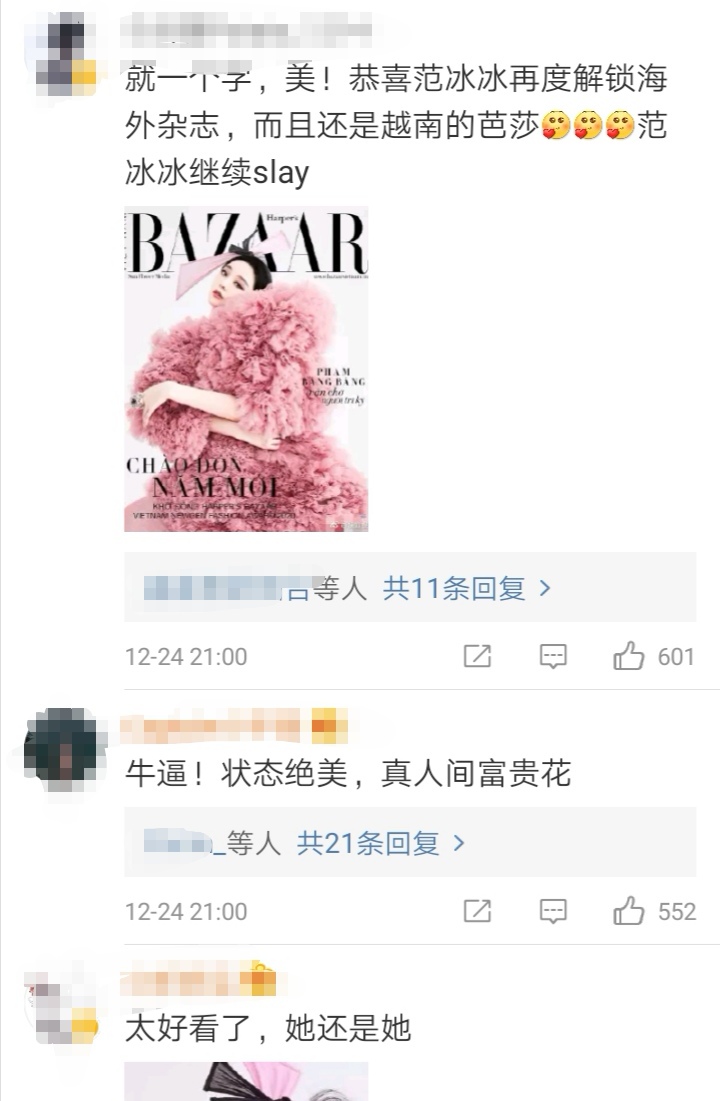Open second commenter's dark avatar
This screenshot has height=1101, width=720.
coord(63,749)
